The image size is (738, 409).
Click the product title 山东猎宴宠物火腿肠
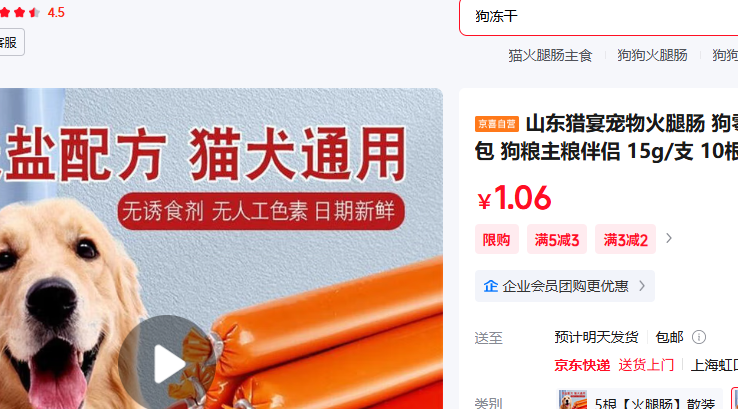pos(615,124)
